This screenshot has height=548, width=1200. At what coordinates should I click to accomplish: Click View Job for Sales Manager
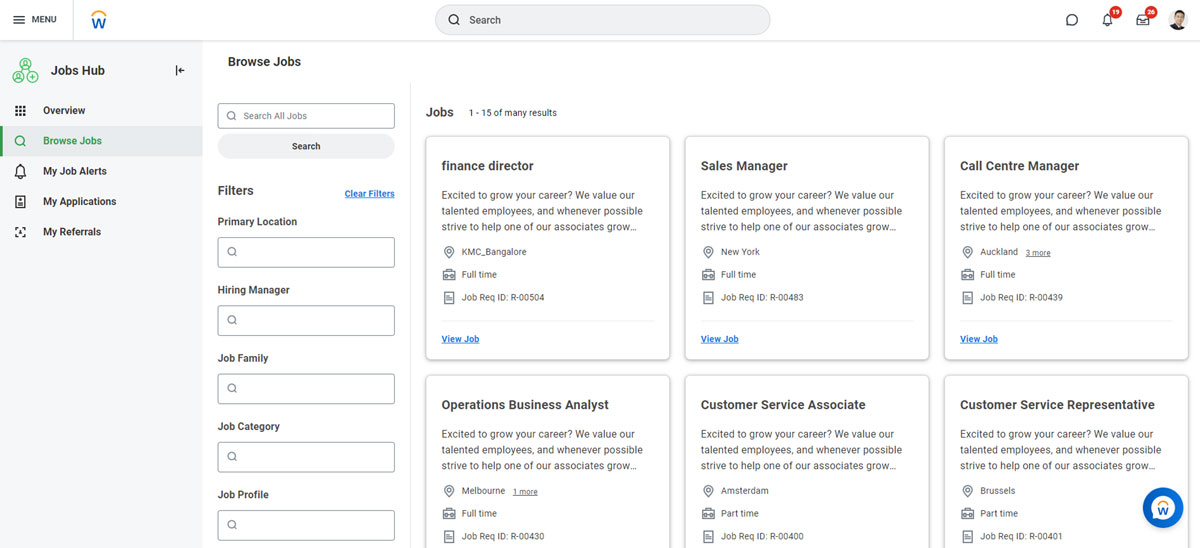click(719, 339)
